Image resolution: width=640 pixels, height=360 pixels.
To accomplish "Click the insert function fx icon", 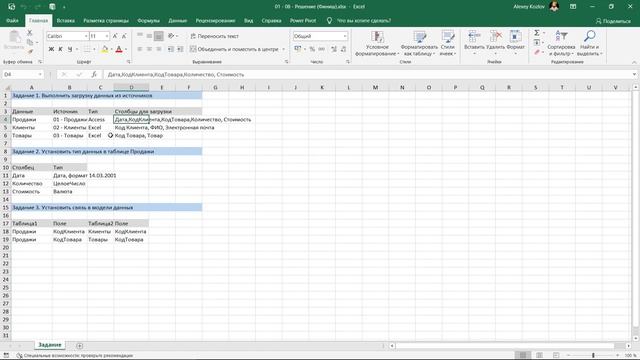I will pos(94,74).
